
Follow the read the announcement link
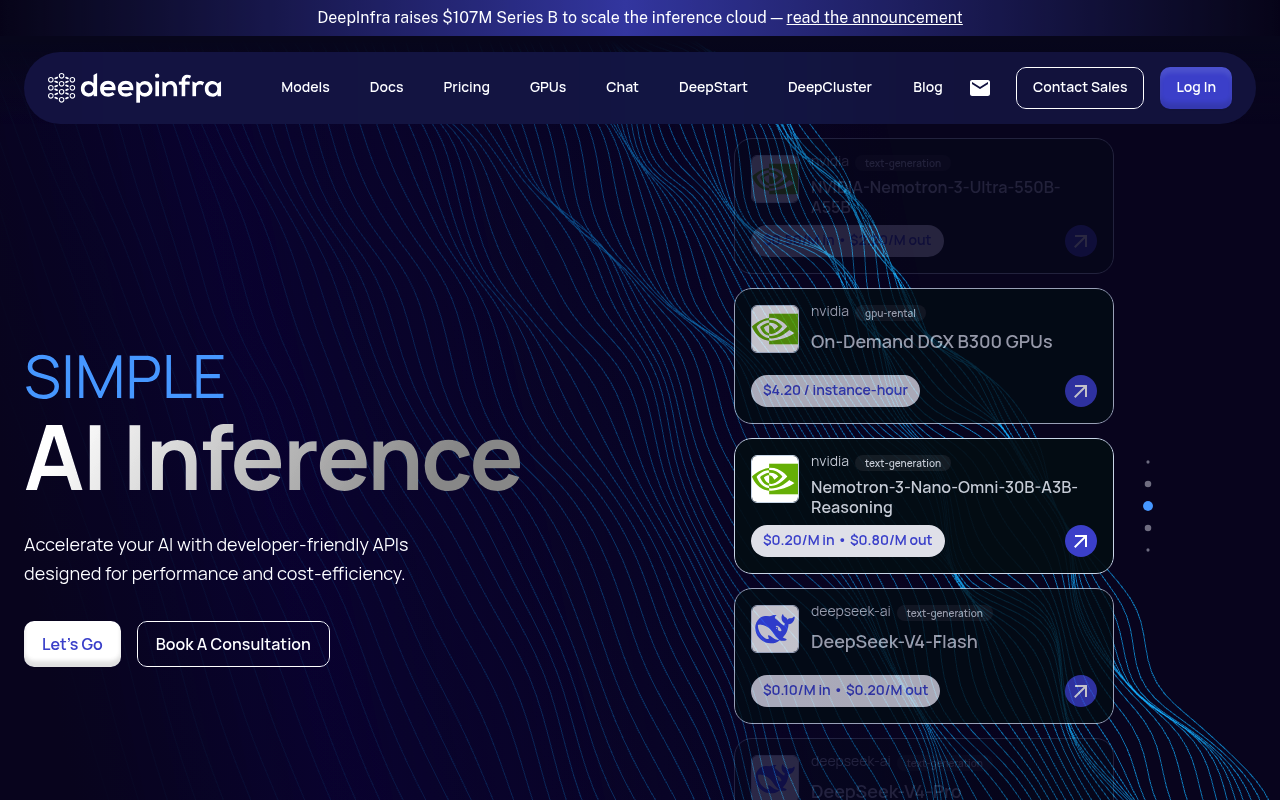[875, 17]
